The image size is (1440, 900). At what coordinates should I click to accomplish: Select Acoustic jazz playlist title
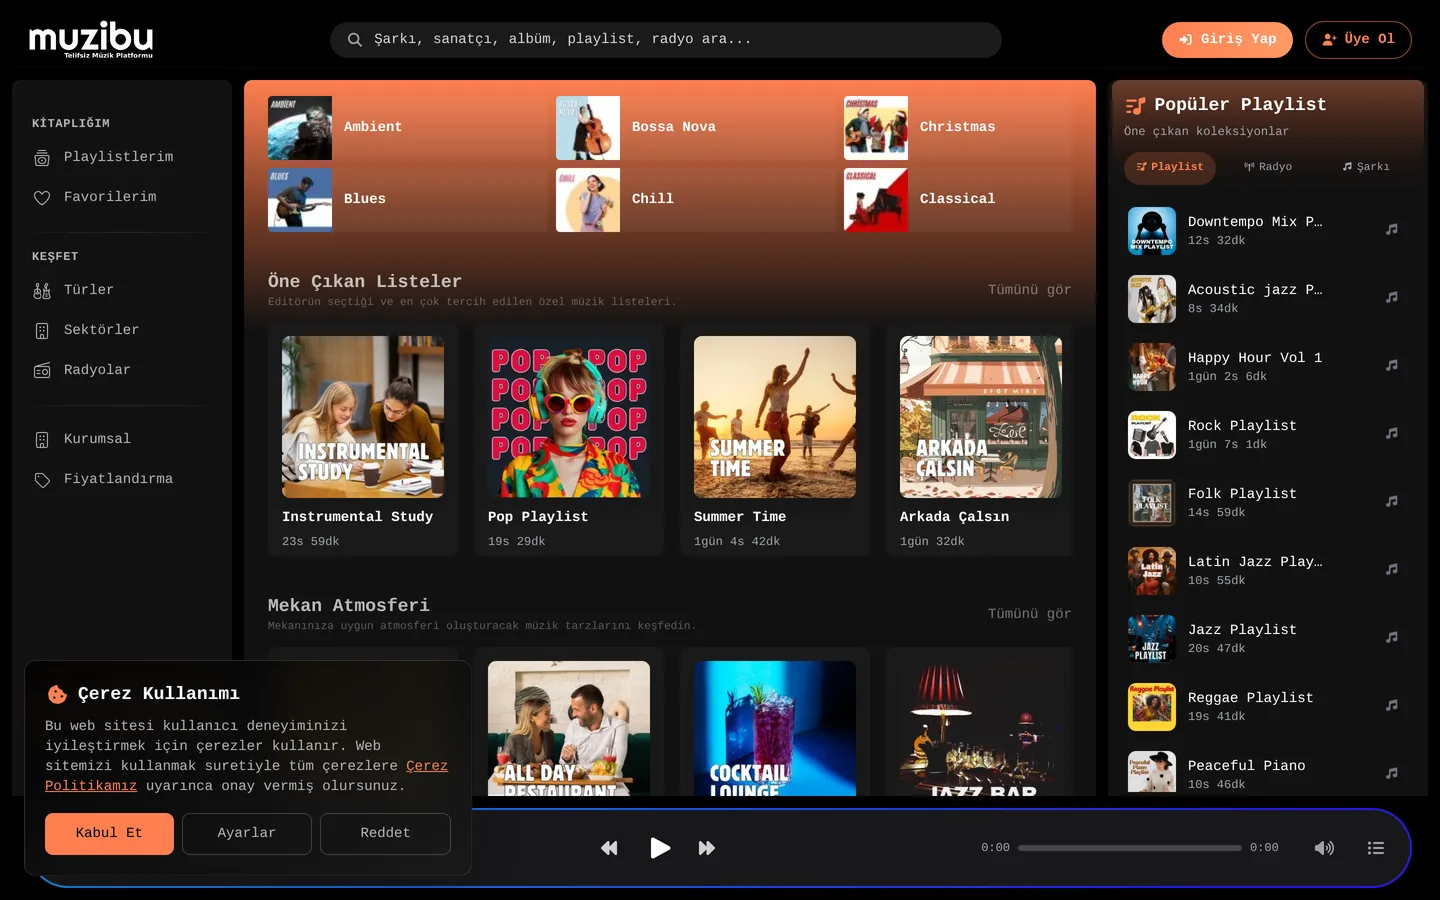[1255, 290]
